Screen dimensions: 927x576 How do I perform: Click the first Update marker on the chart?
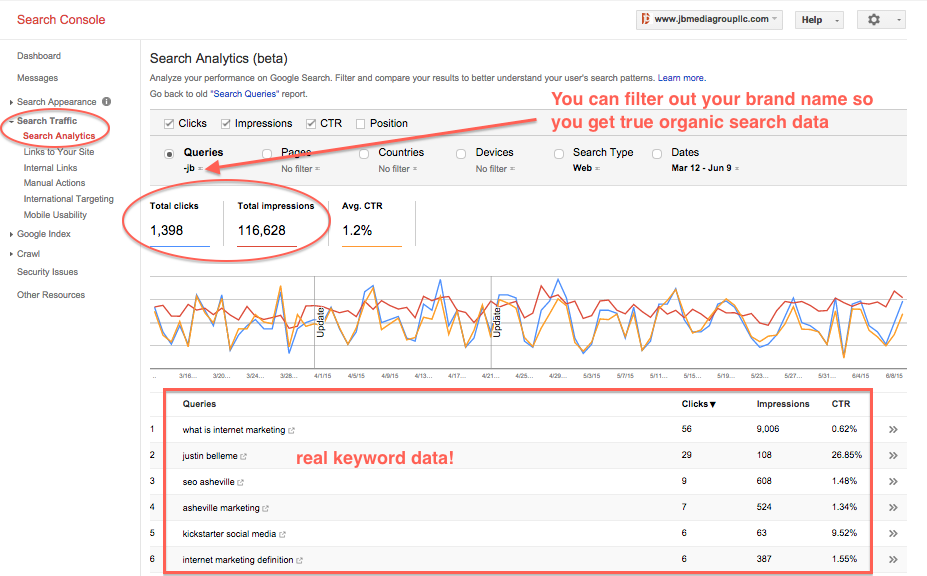pyautogui.click(x=320, y=322)
